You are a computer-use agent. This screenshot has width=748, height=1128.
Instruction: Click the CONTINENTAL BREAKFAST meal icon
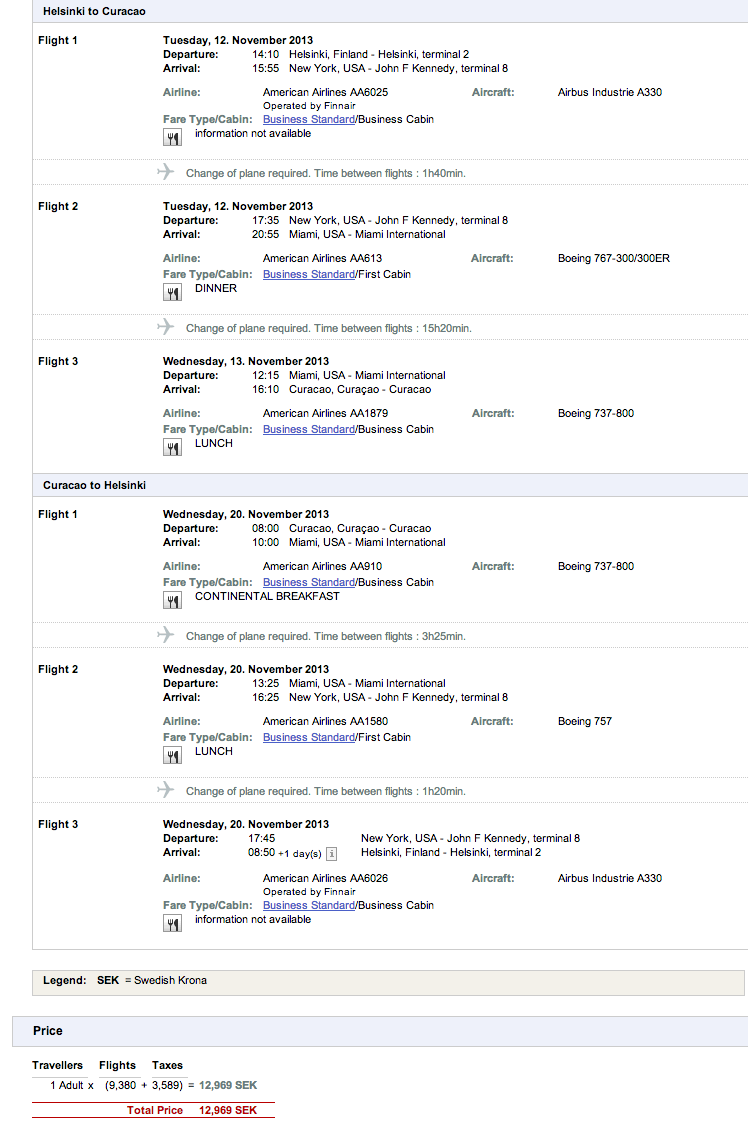pos(172,600)
